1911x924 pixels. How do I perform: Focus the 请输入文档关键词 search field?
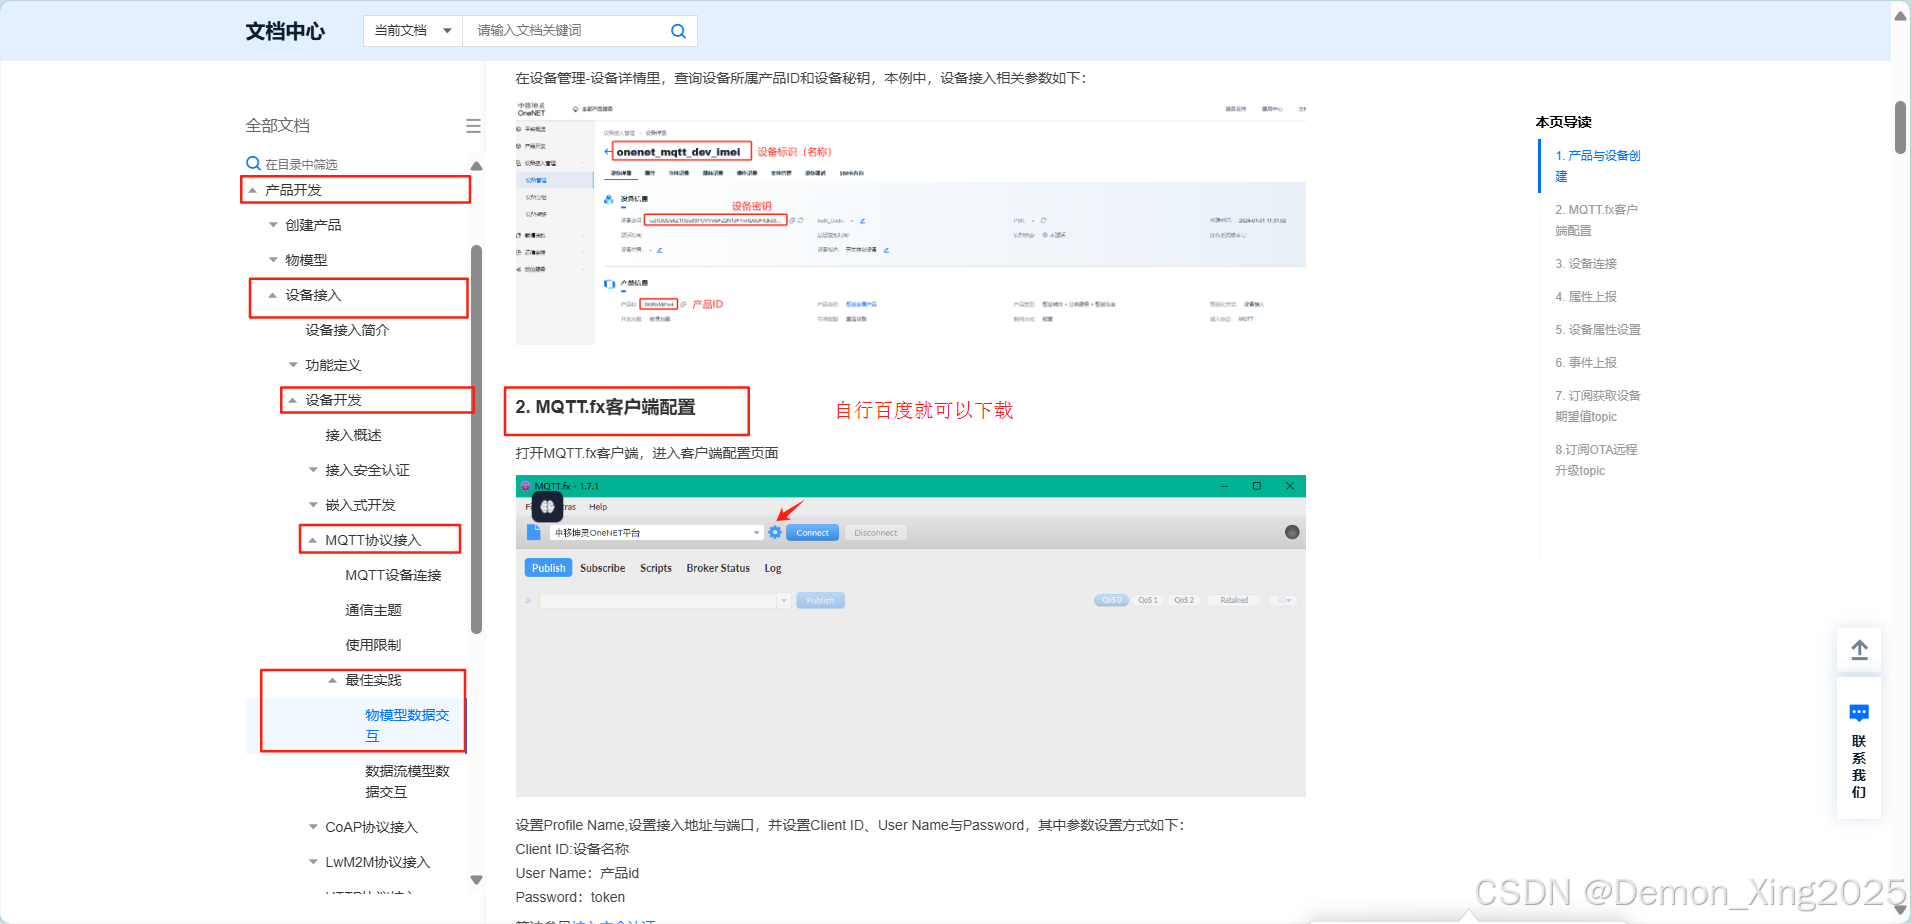[565, 31]
